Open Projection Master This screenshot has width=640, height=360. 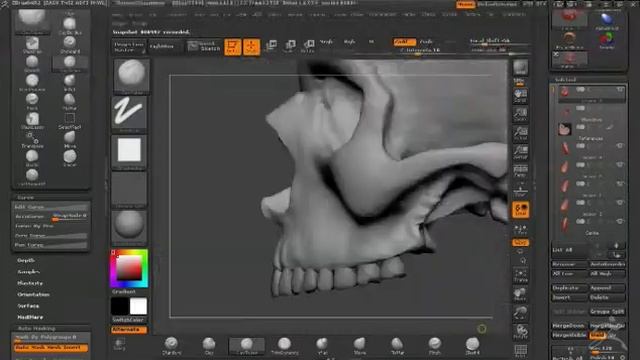point(129,47)
